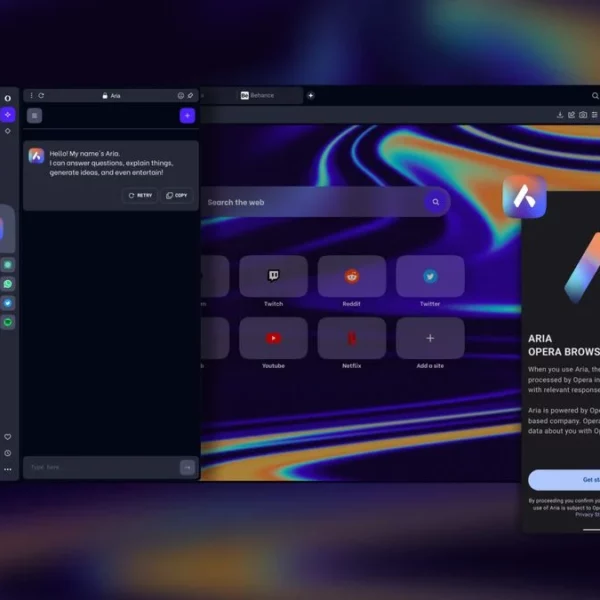Open the downloads icon in toolbar

coord(560,115)
